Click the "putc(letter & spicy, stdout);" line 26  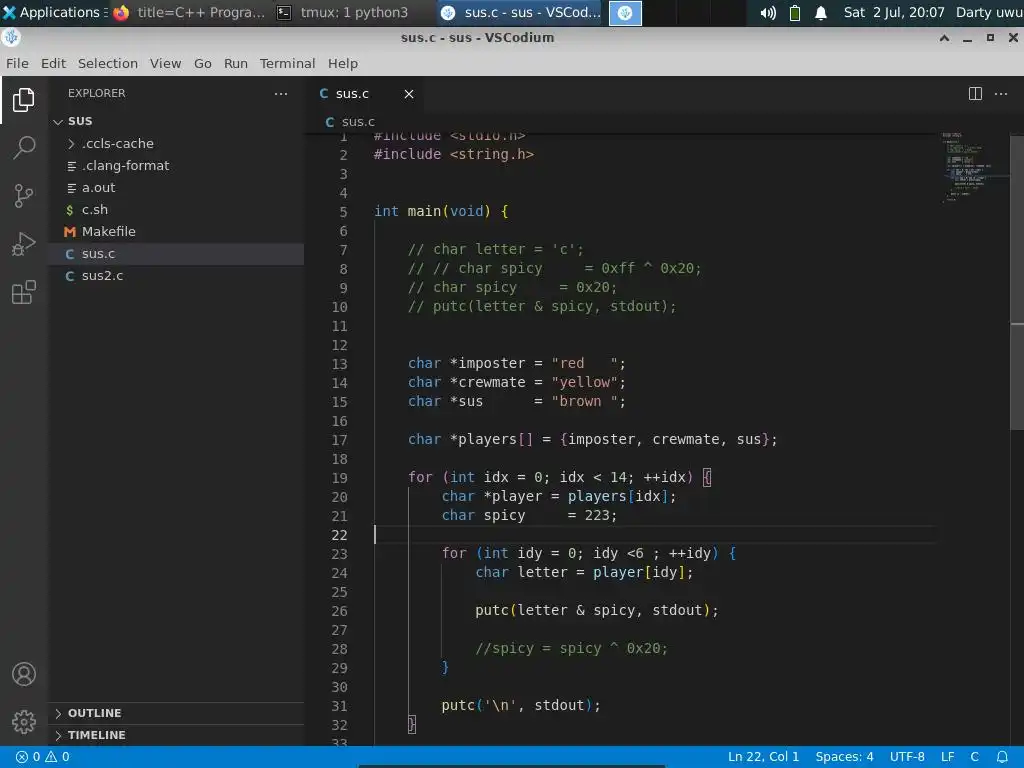click(596, 611)
